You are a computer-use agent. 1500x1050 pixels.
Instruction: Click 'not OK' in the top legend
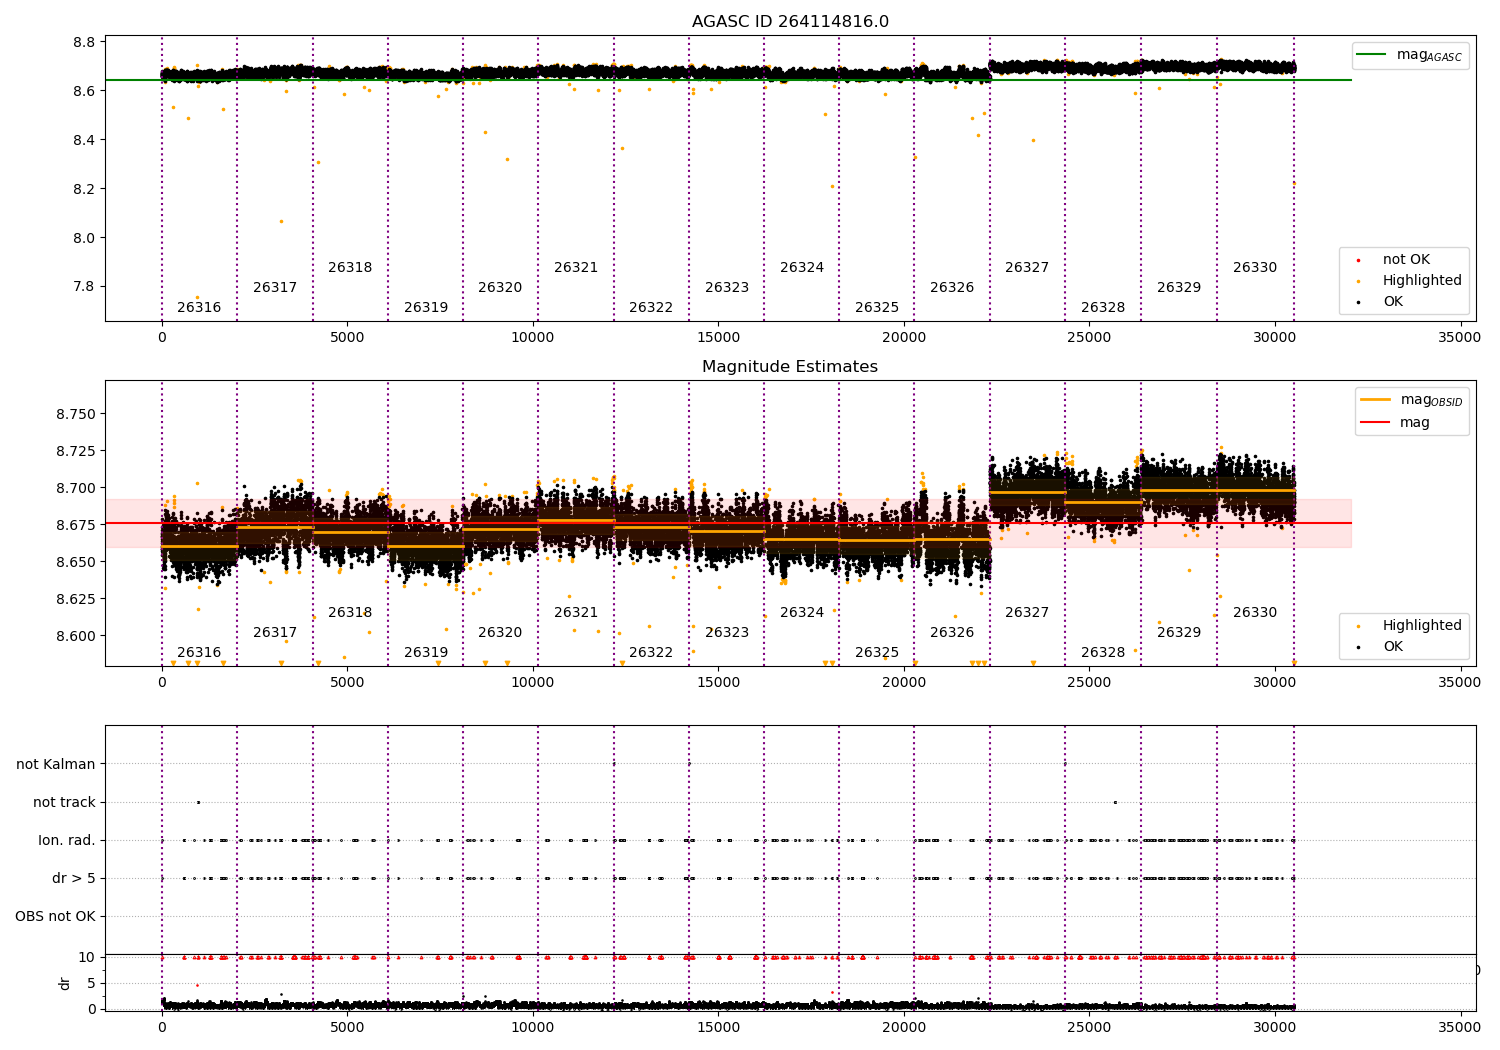(1406, 260)
